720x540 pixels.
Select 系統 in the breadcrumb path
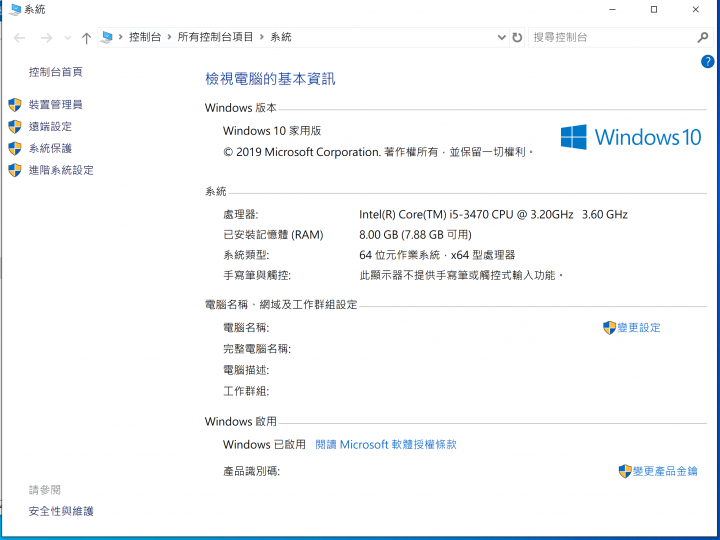tap(281, 37)
